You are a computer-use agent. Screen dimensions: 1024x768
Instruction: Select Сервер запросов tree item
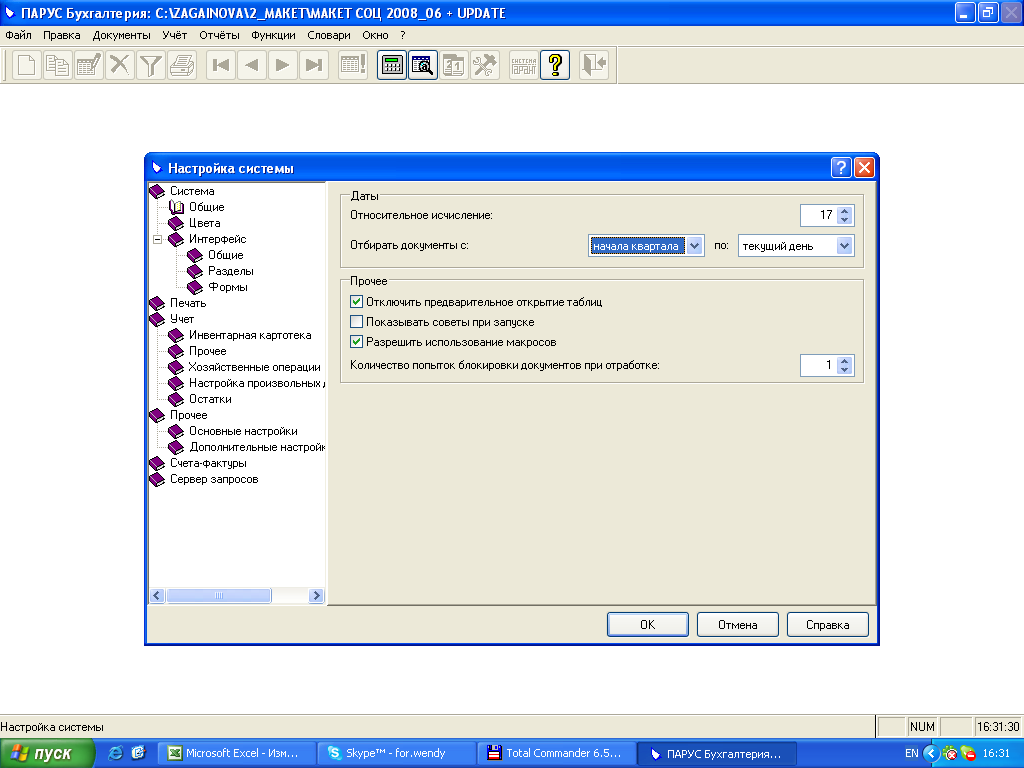214,479
